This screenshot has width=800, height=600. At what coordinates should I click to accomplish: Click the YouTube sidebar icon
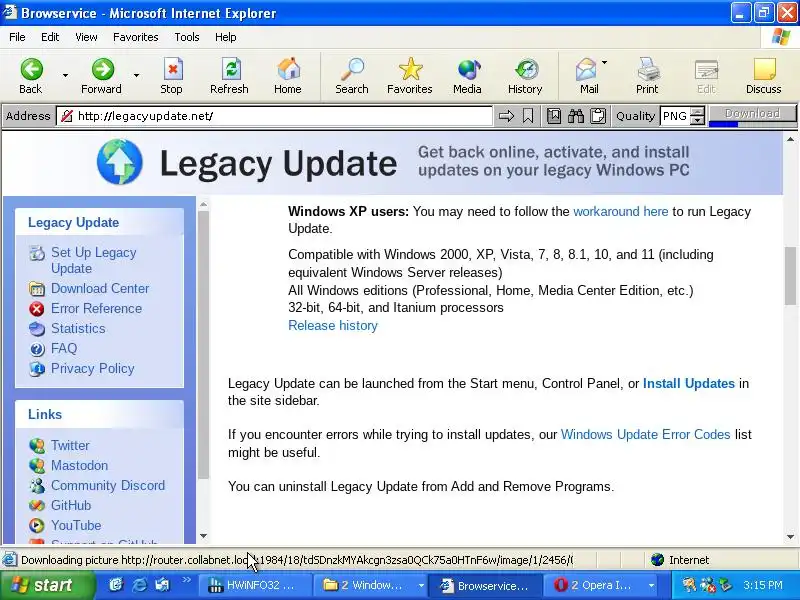pyautogui.click(x=37, y=526)
